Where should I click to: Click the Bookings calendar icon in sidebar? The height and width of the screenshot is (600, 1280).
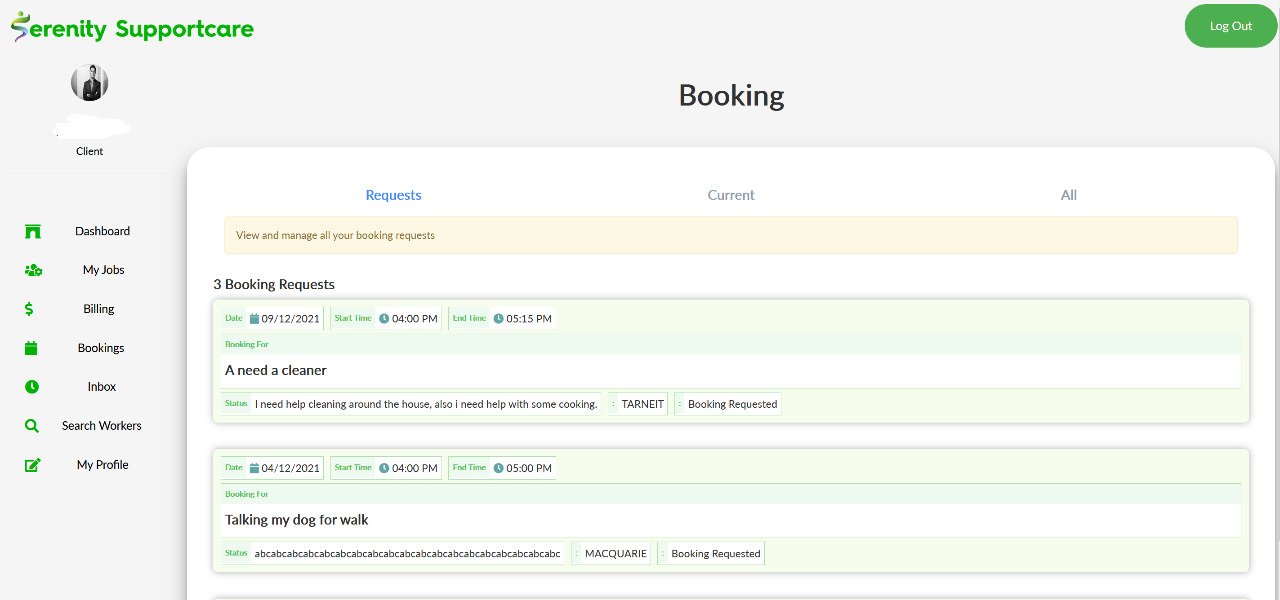click(31, 348)
